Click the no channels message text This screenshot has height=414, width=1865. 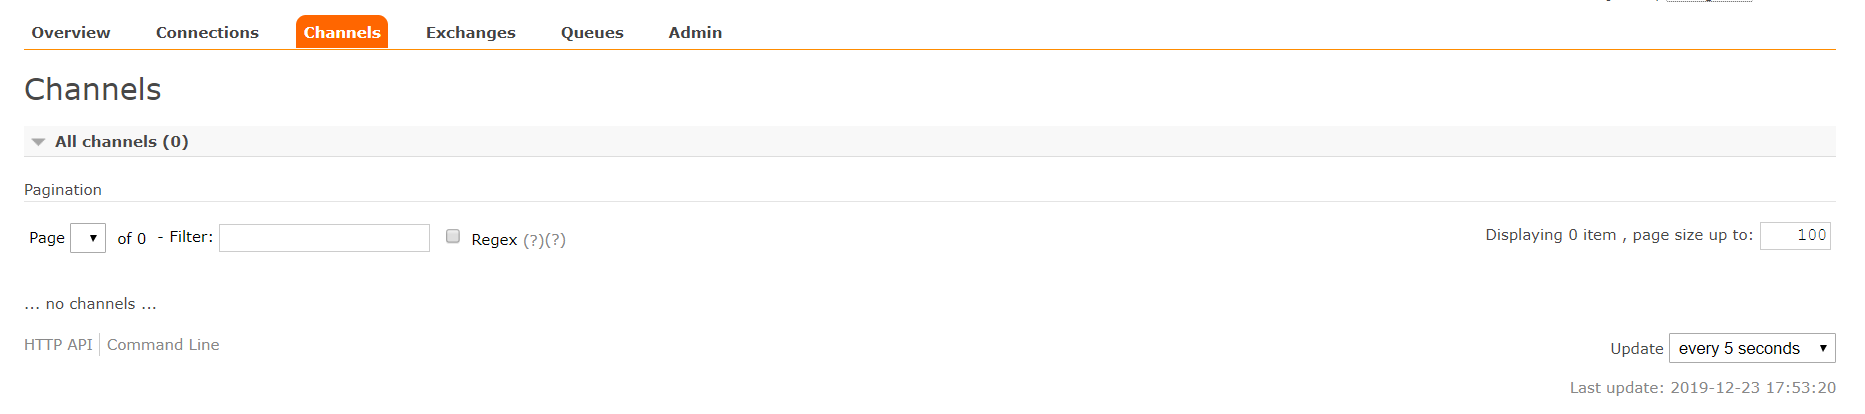click(90, 304)
